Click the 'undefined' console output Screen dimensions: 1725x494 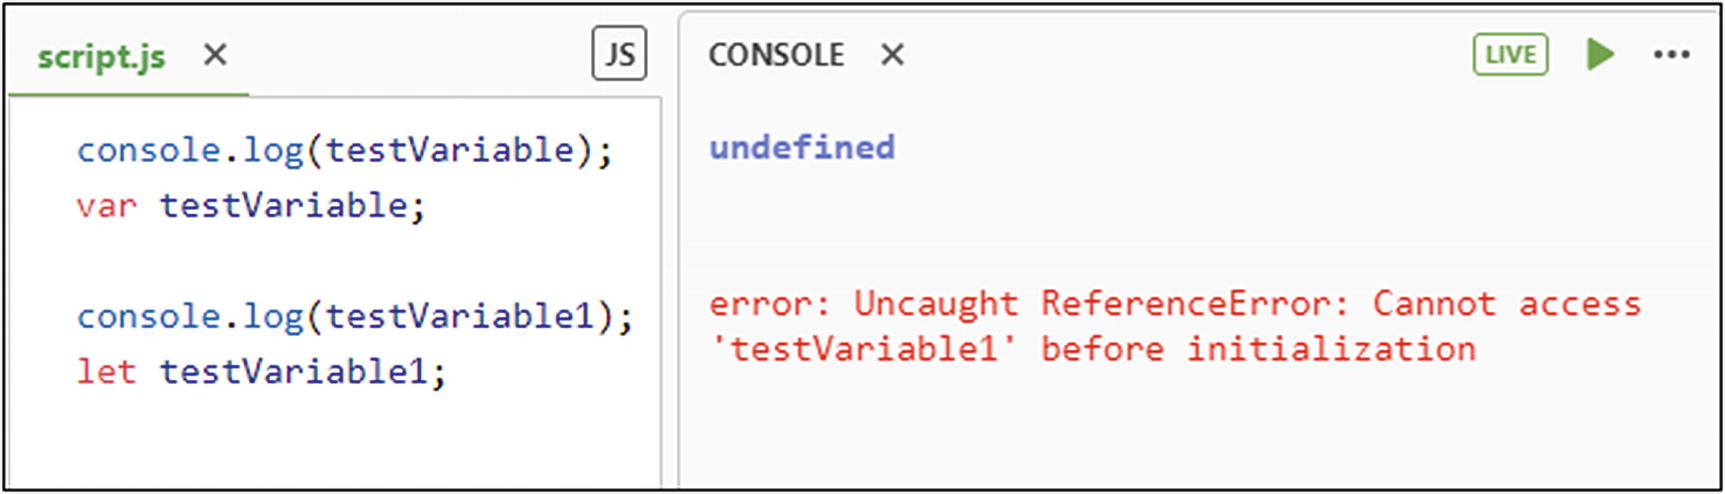point(802,148)
